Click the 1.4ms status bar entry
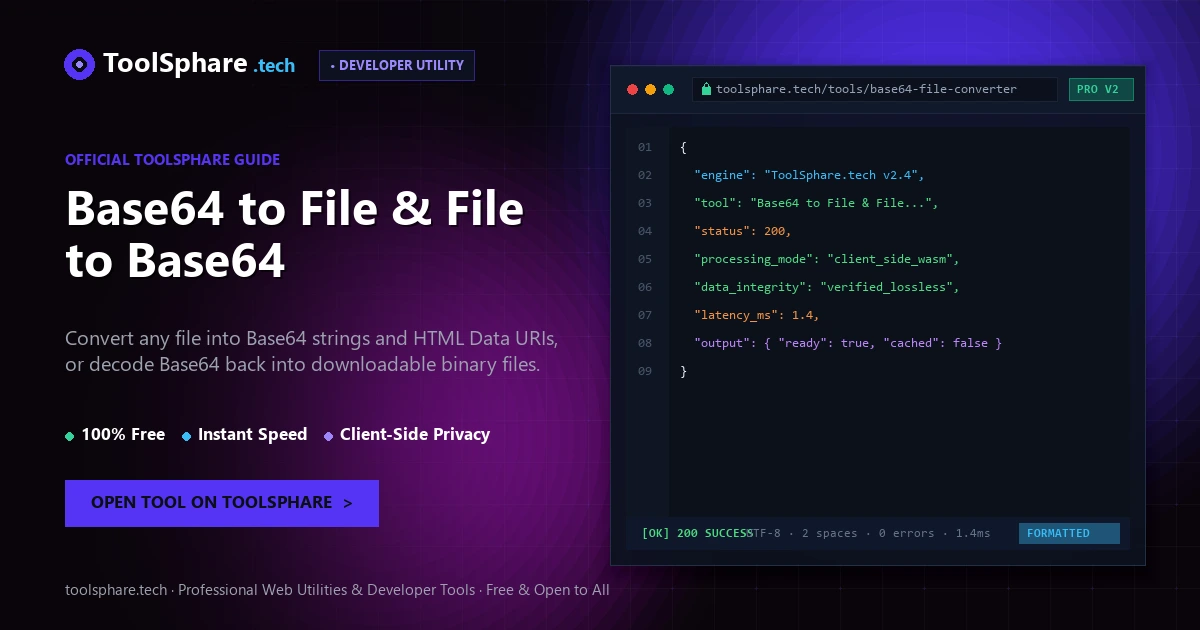Viewport: 1200px width, 630px height. tap(973, 533)
